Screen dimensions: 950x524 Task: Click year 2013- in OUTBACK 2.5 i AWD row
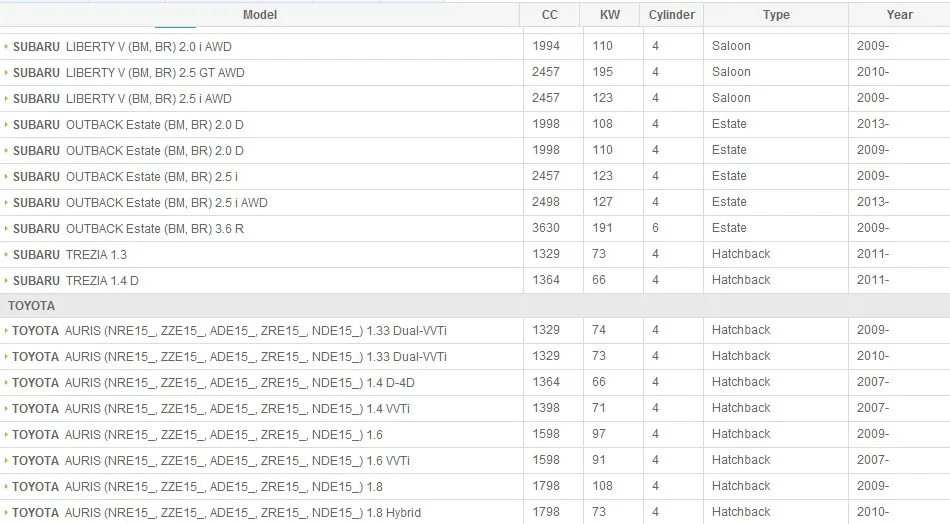(872, 202)
